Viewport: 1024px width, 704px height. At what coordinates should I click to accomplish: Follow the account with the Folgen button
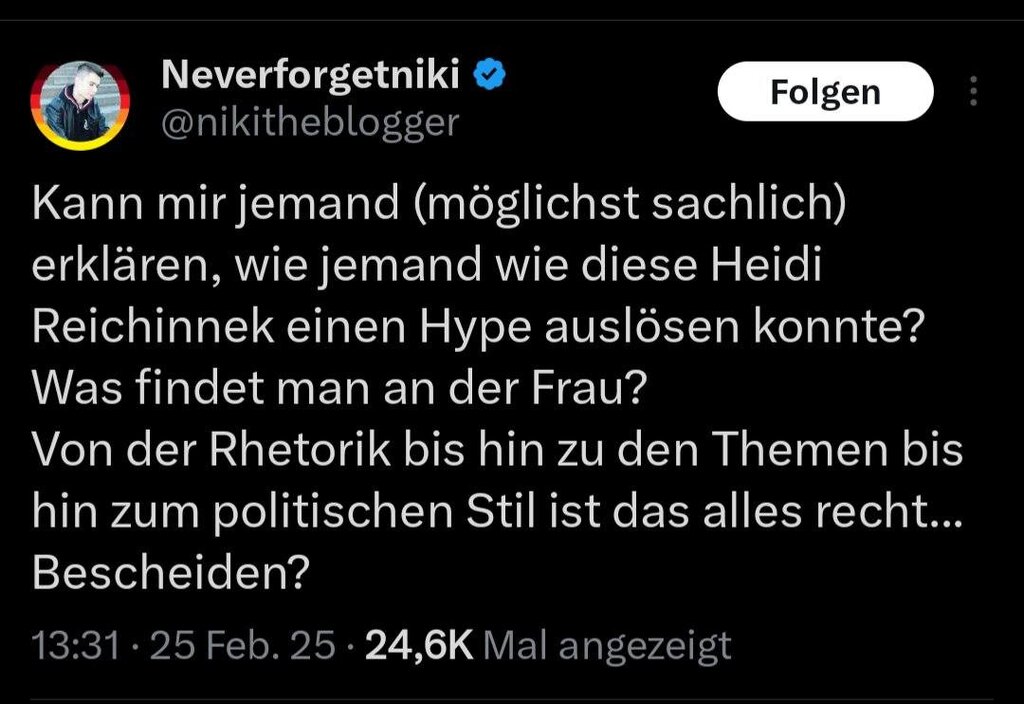coord(825,91)
